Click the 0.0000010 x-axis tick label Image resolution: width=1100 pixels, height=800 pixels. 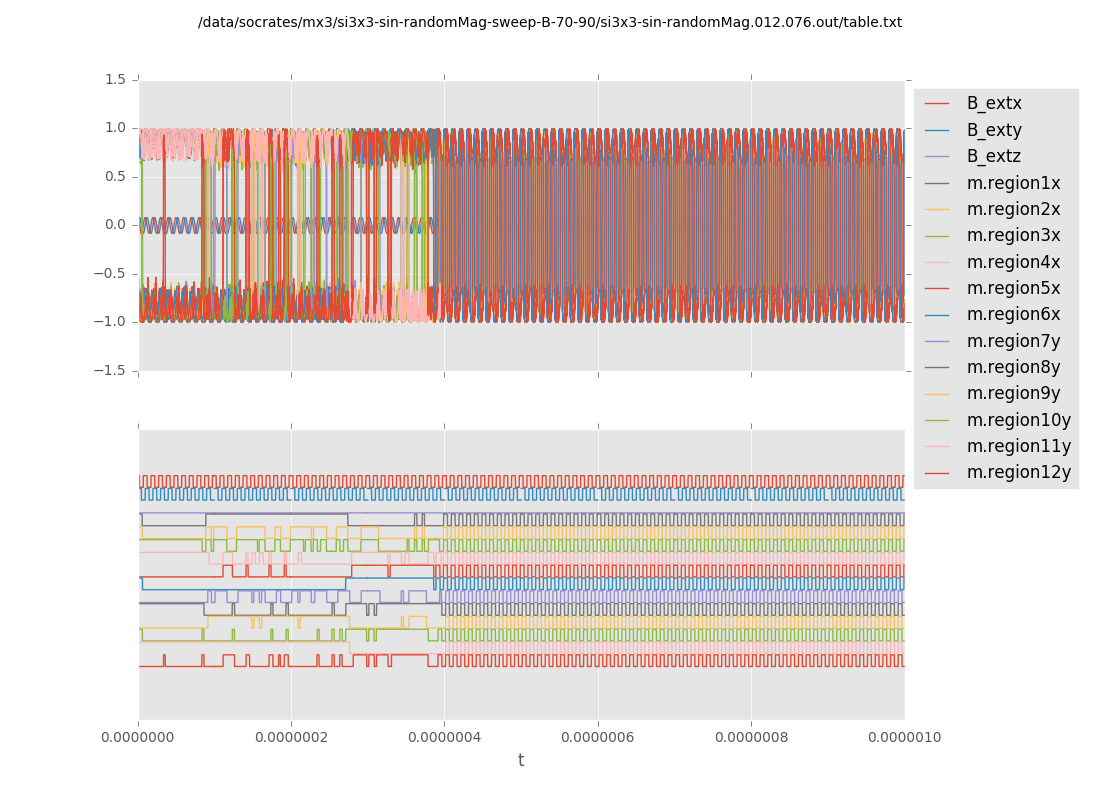903,738
